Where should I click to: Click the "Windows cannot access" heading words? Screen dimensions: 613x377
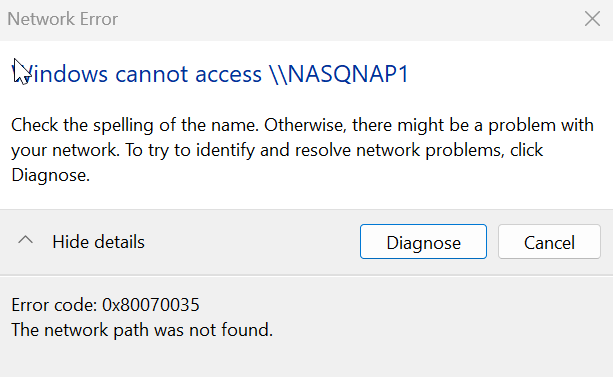[x=136, y=74]
